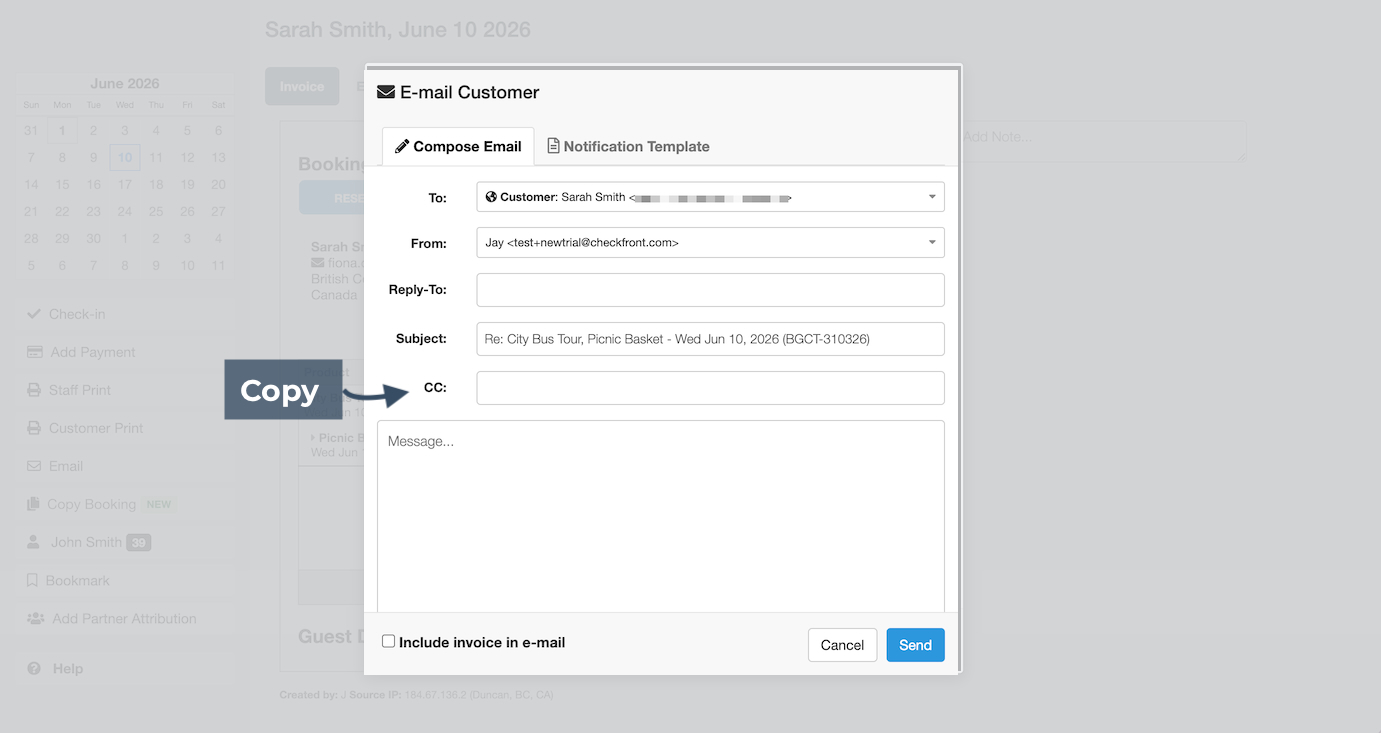Click the envelope icon in dialog title

(x=385, y=92)
